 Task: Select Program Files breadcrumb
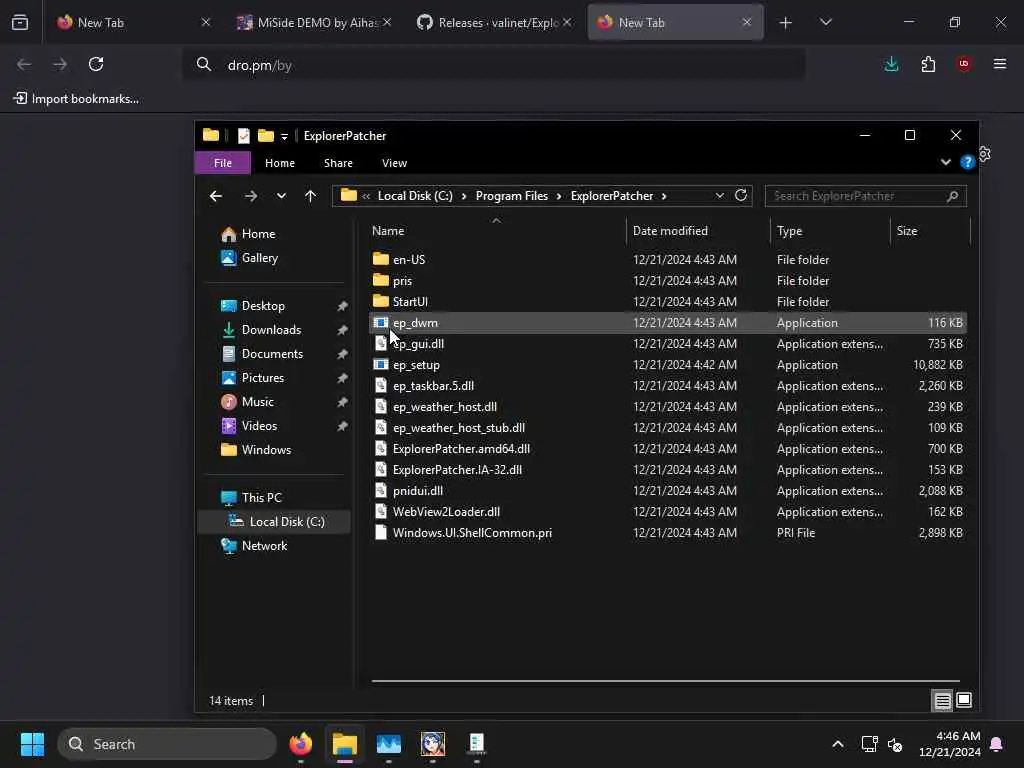coord(511,196)
